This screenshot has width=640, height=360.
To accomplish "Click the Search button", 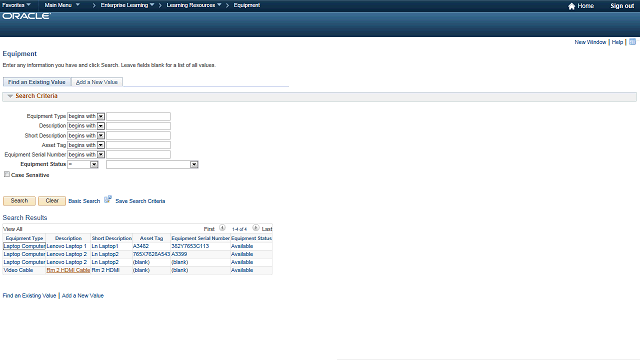I will pyautogui.click(x=19, y=201).
